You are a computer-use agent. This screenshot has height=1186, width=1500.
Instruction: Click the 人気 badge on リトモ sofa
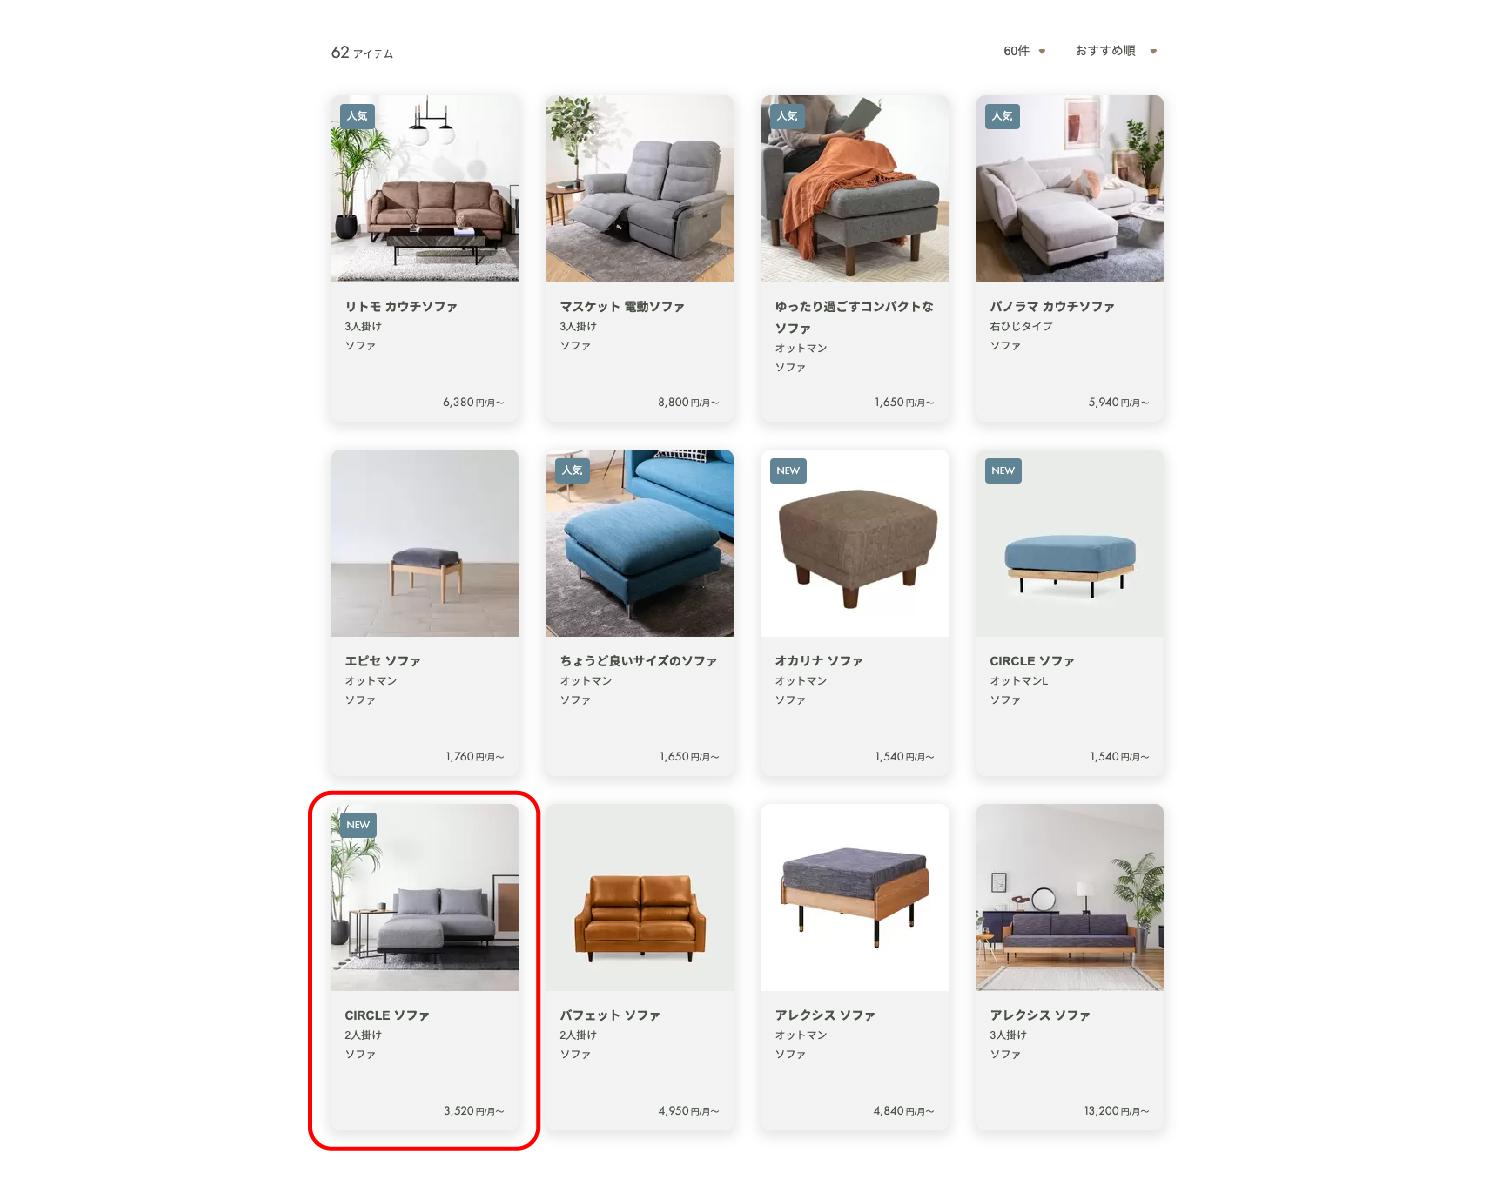tap(357, 117)
